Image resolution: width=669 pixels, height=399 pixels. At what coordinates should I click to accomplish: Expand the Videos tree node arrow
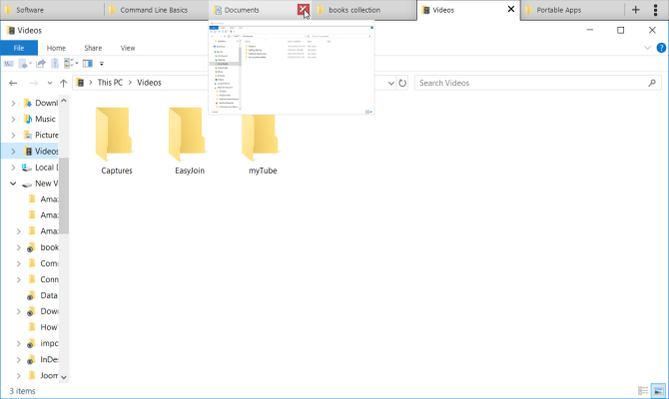[13, 151]
